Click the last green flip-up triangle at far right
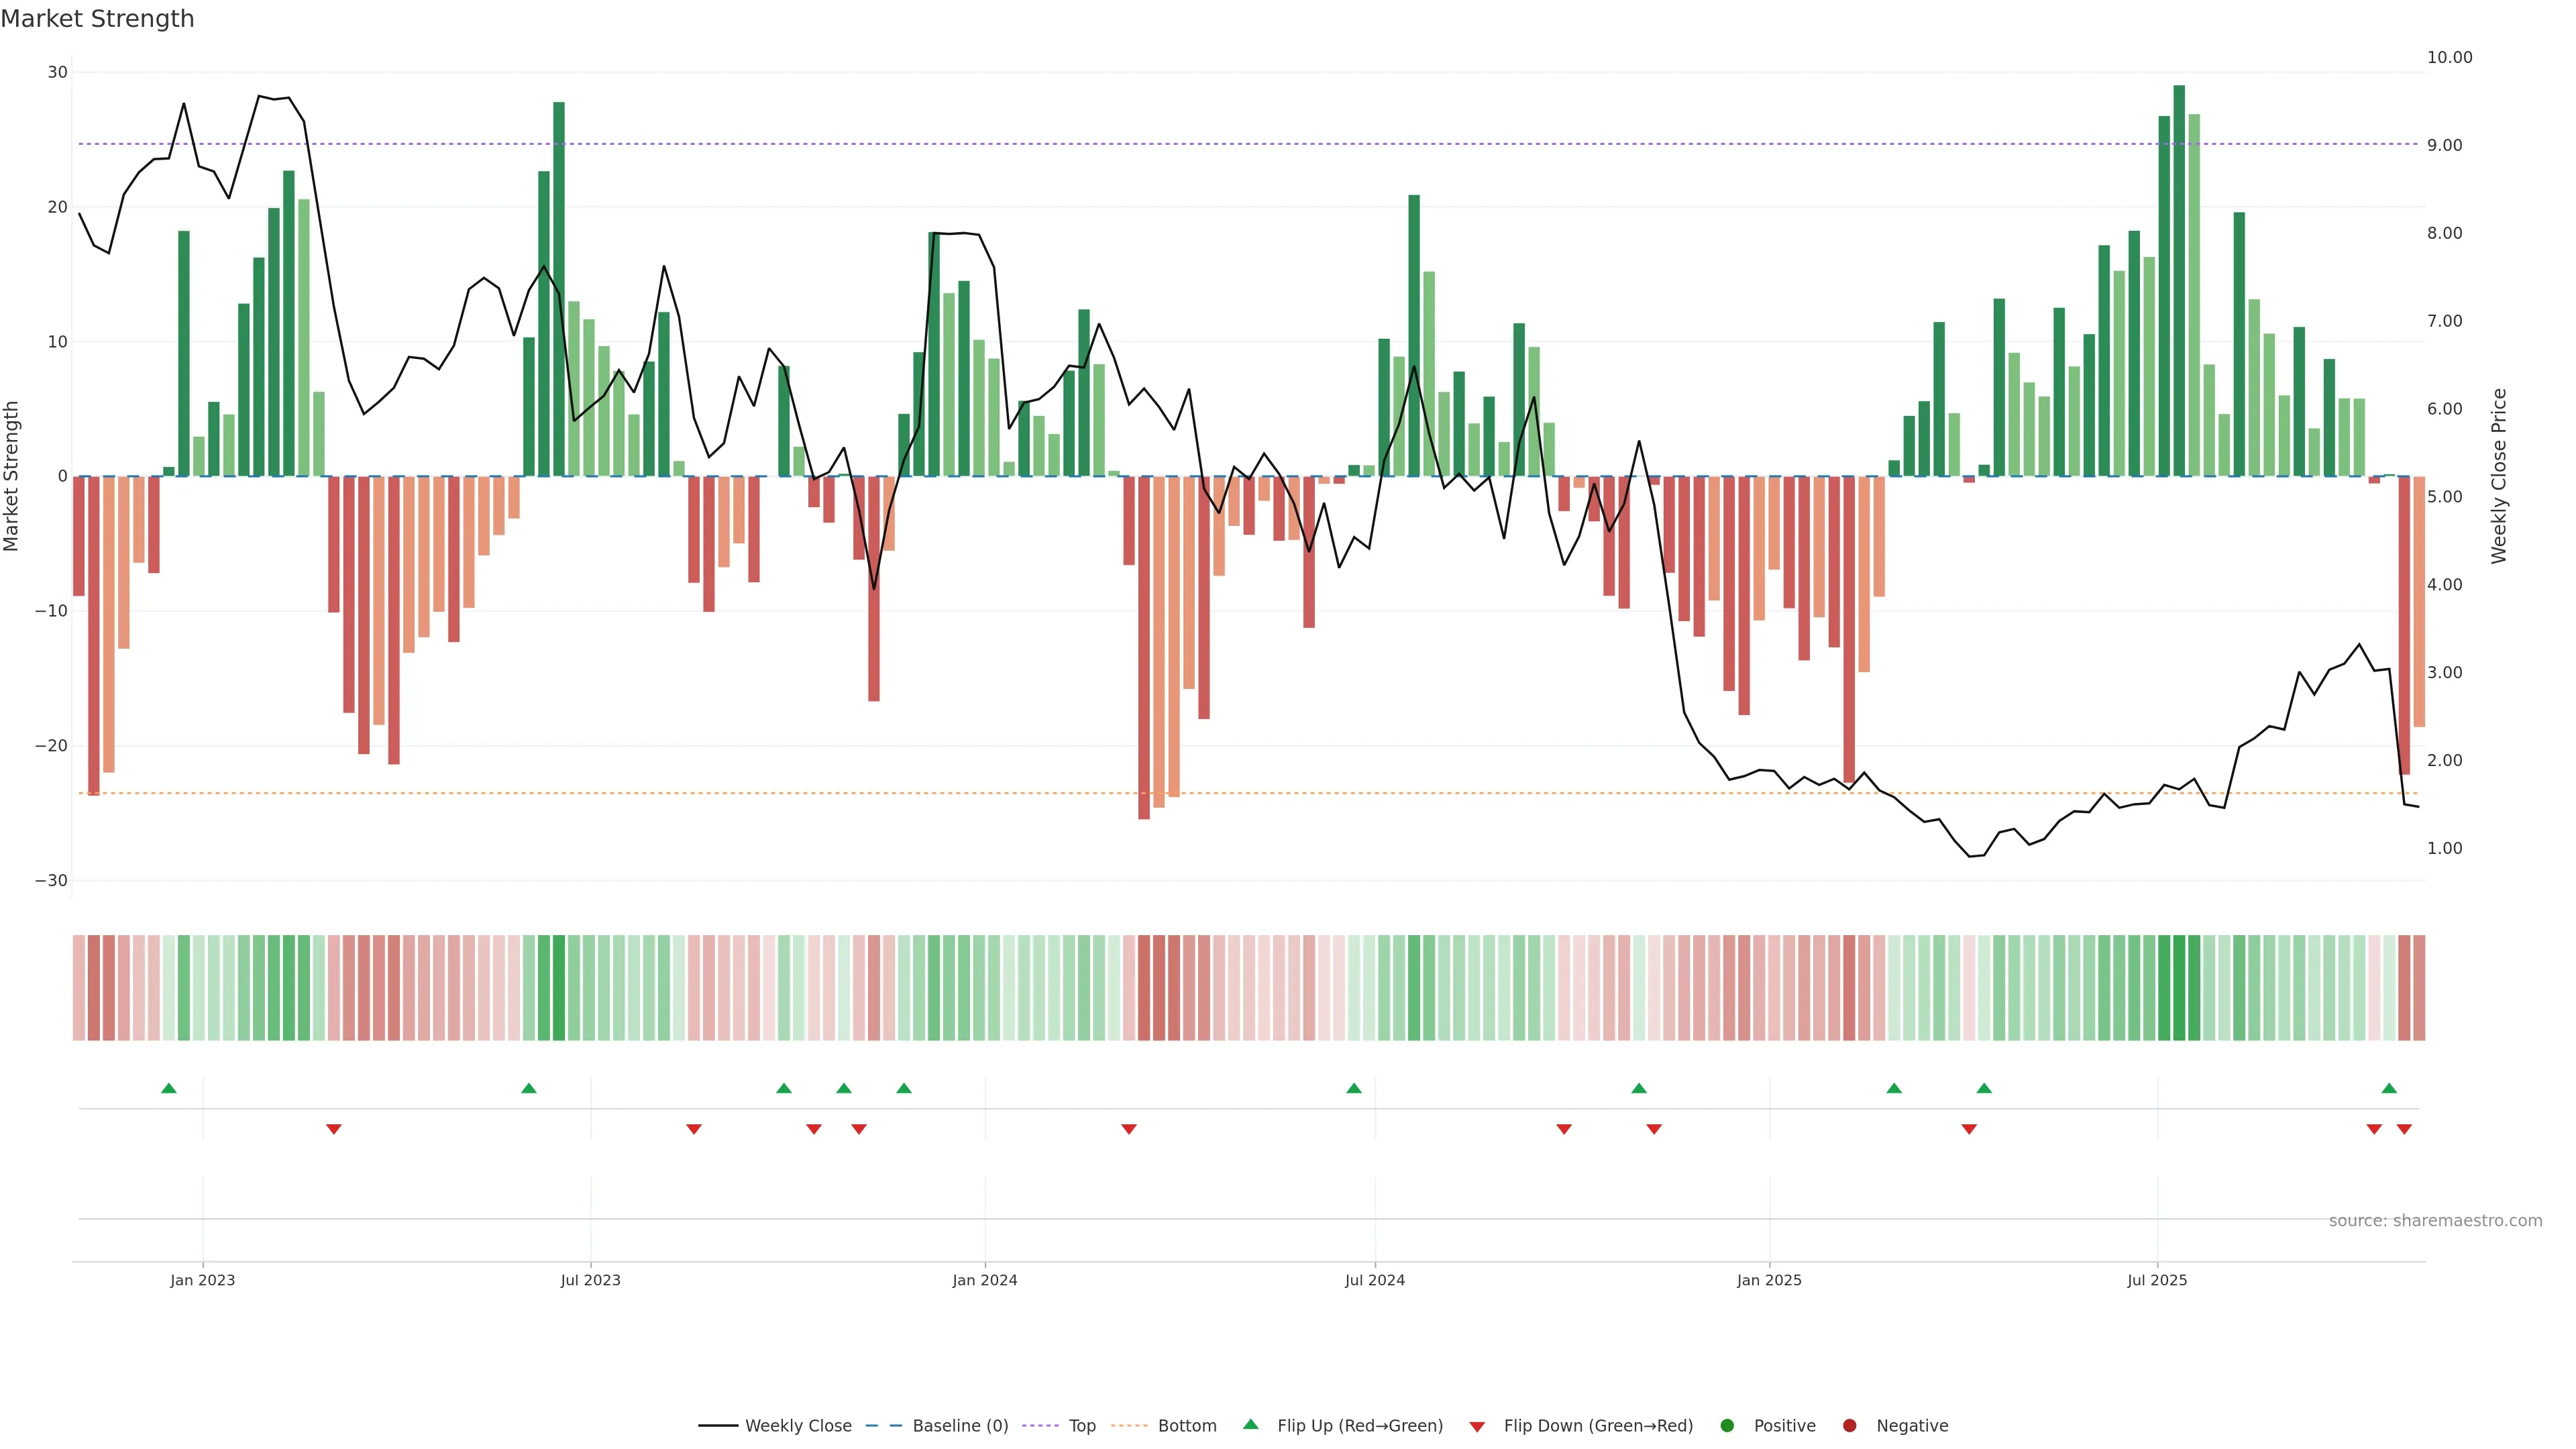This screenshot has height=1449, width=2576. [2389, 1088]
